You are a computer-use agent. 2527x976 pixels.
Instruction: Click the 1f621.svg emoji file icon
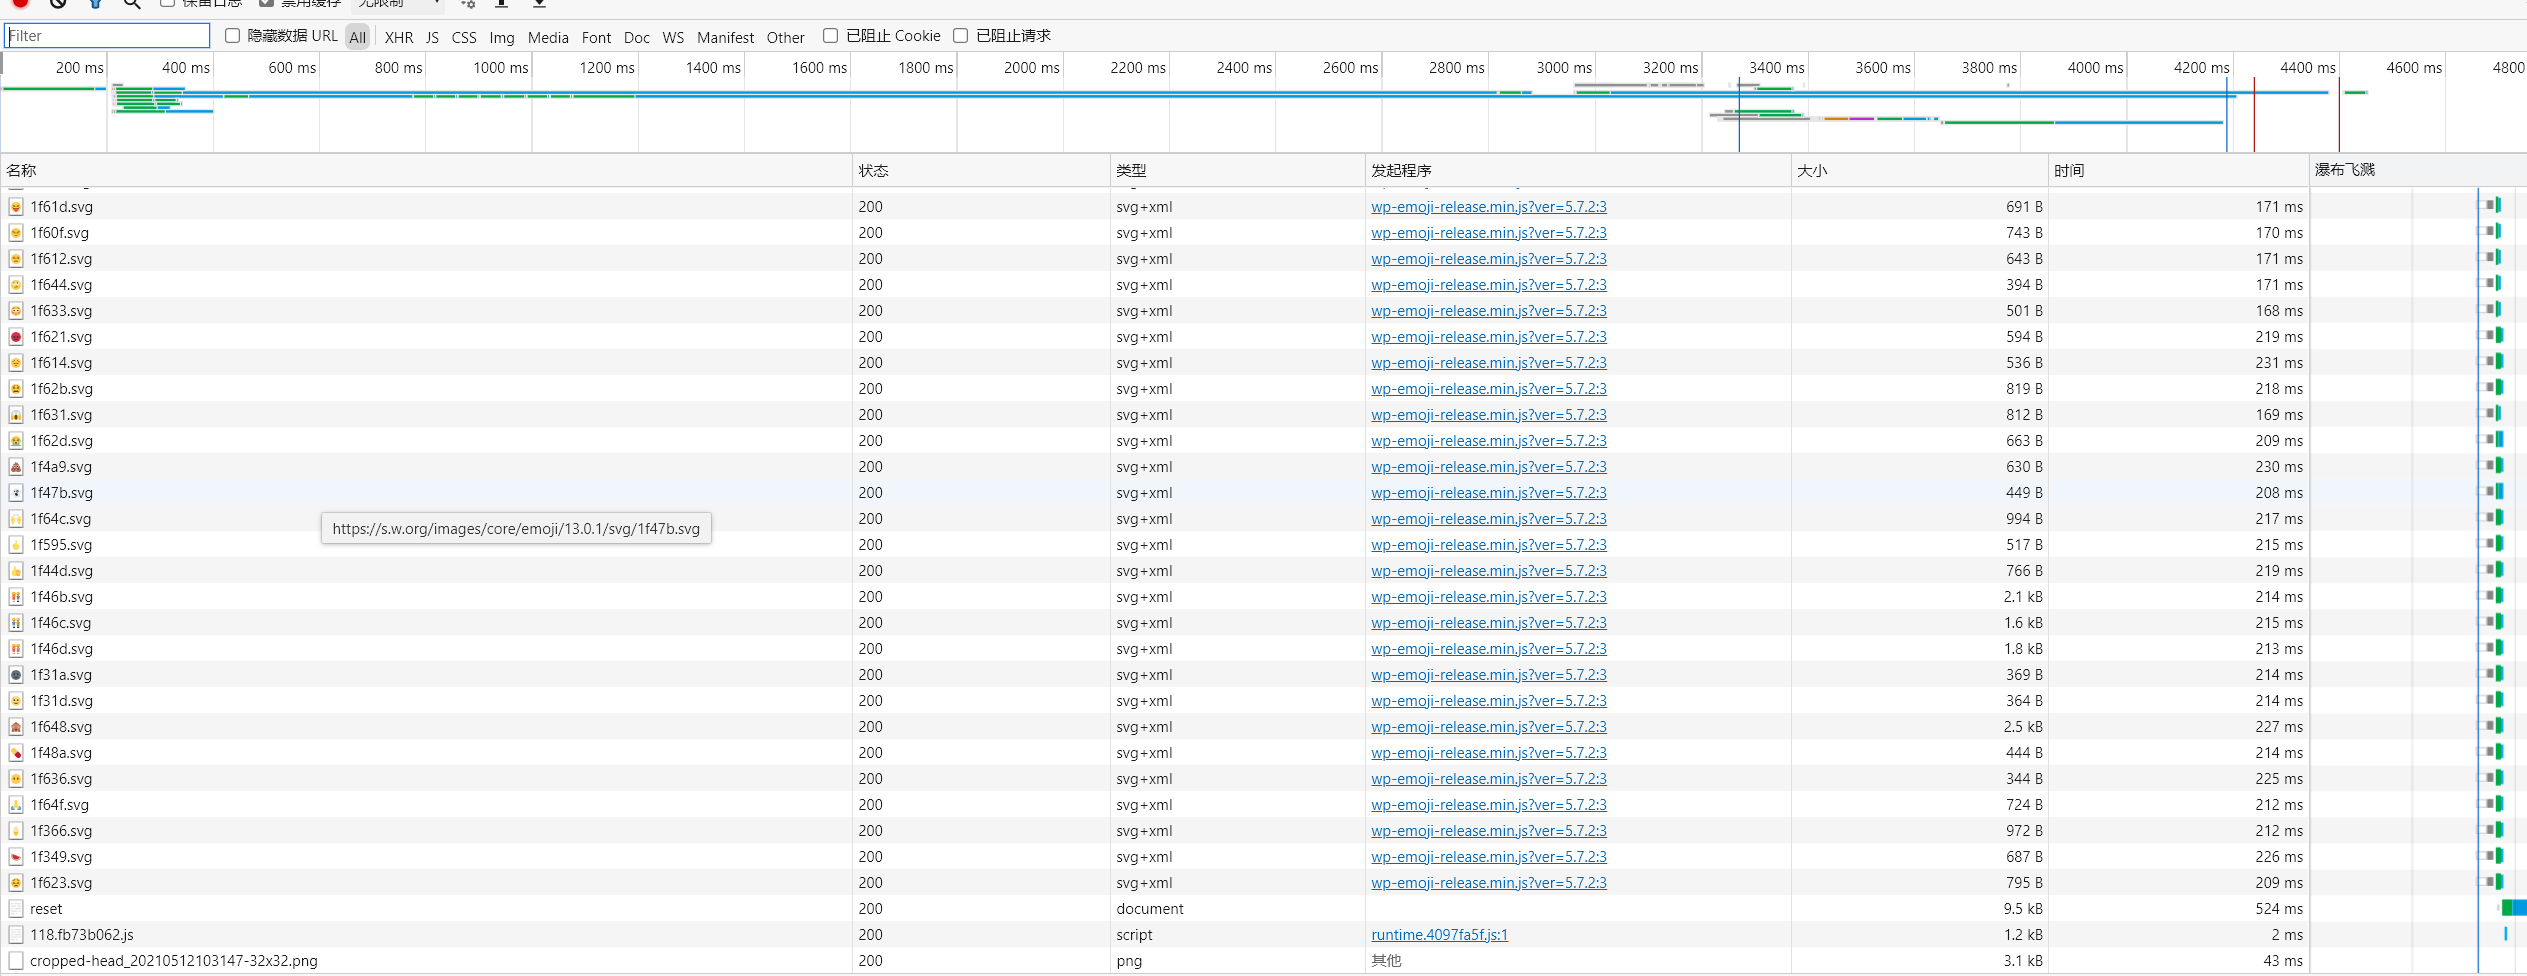(x=16, y=337)
